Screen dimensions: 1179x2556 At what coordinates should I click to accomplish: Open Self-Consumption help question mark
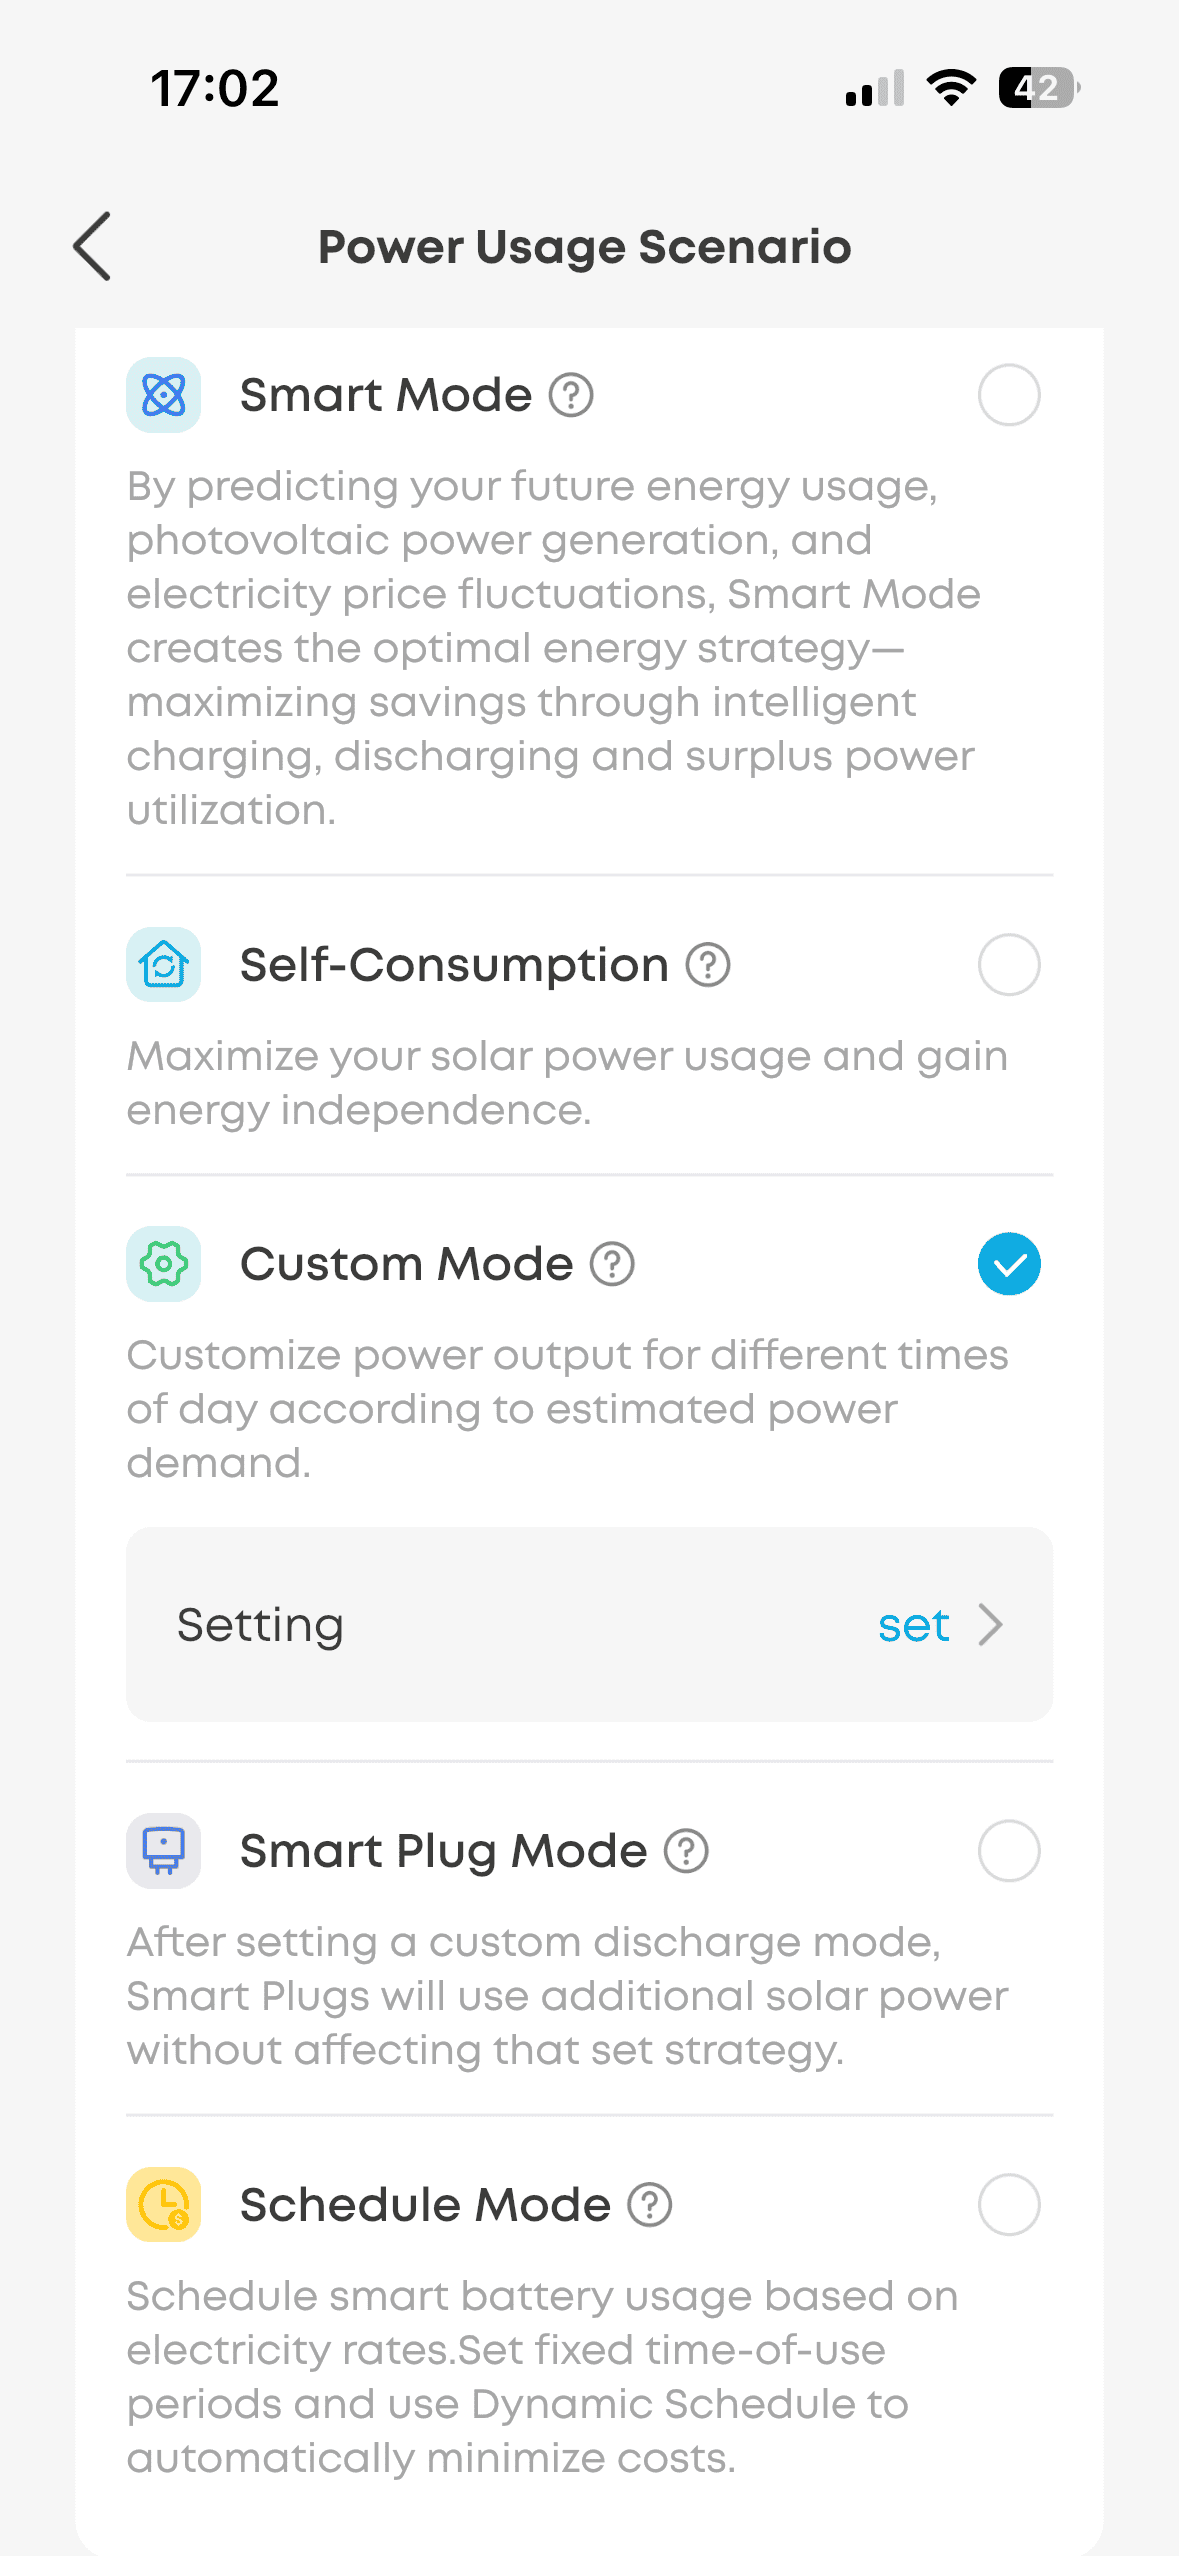[x=708, y=965]
